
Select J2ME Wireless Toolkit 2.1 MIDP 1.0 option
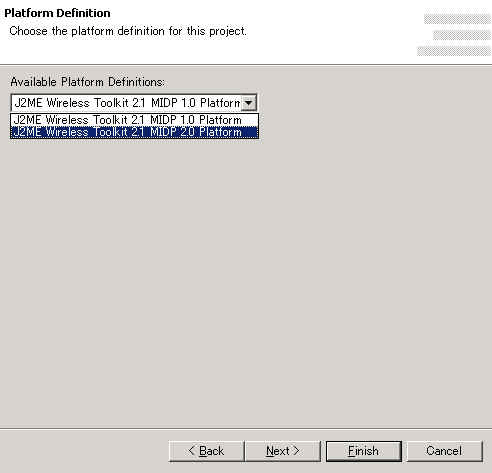click(x=134, y=120)
